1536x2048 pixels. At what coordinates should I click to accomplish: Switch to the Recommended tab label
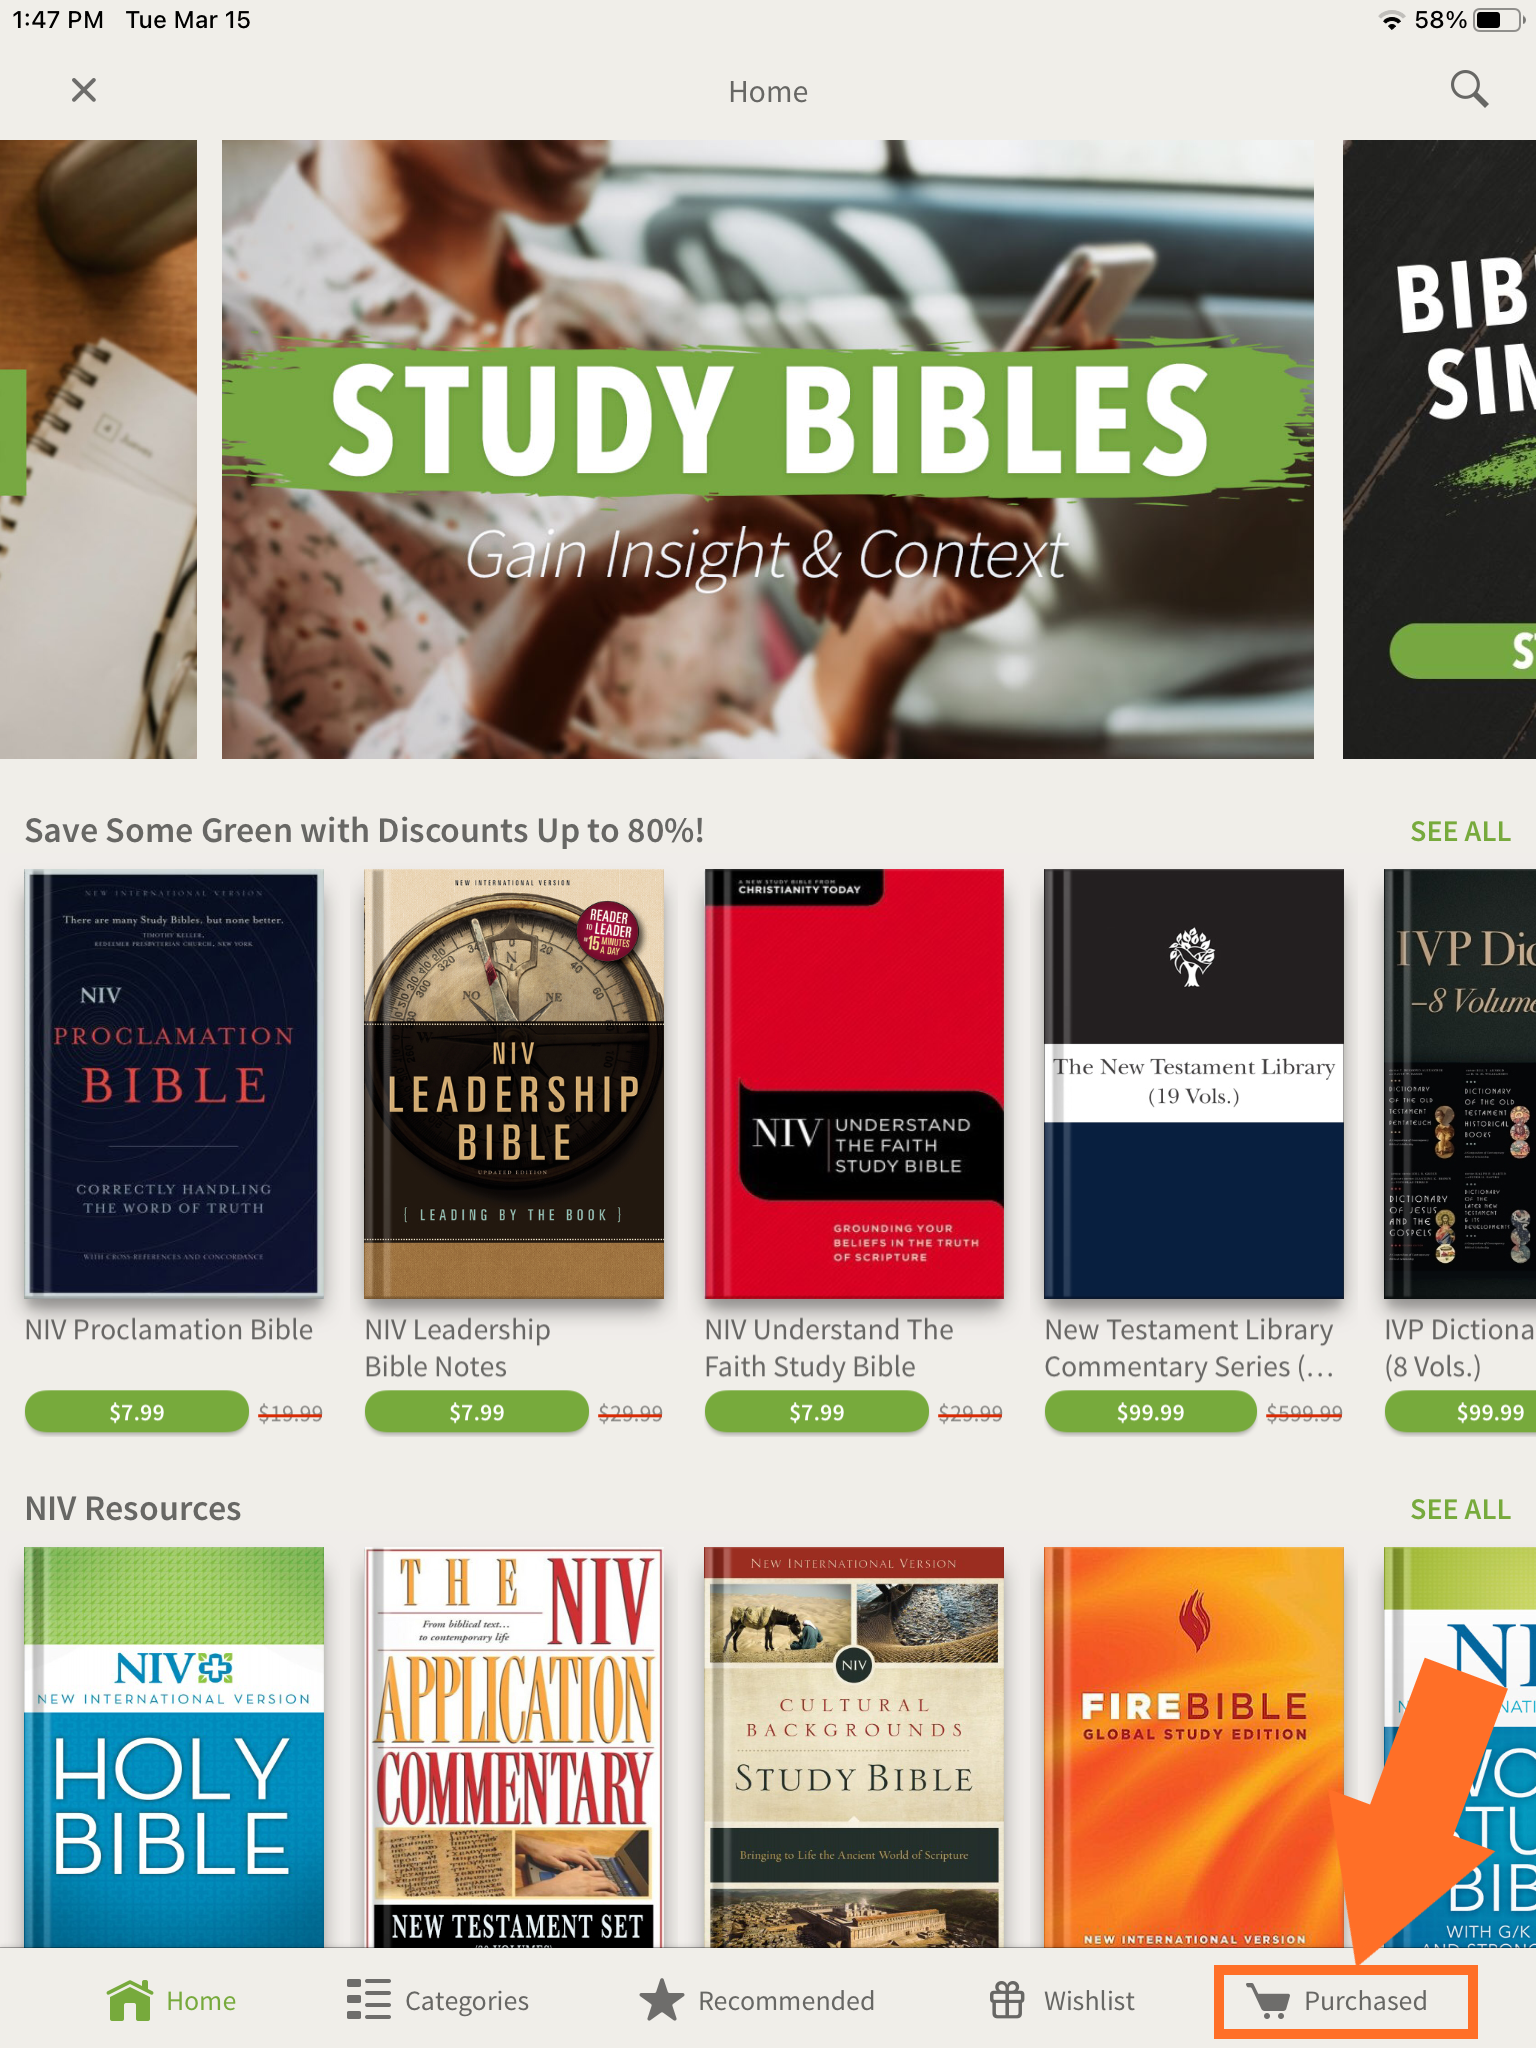(x=786, y=2001)
